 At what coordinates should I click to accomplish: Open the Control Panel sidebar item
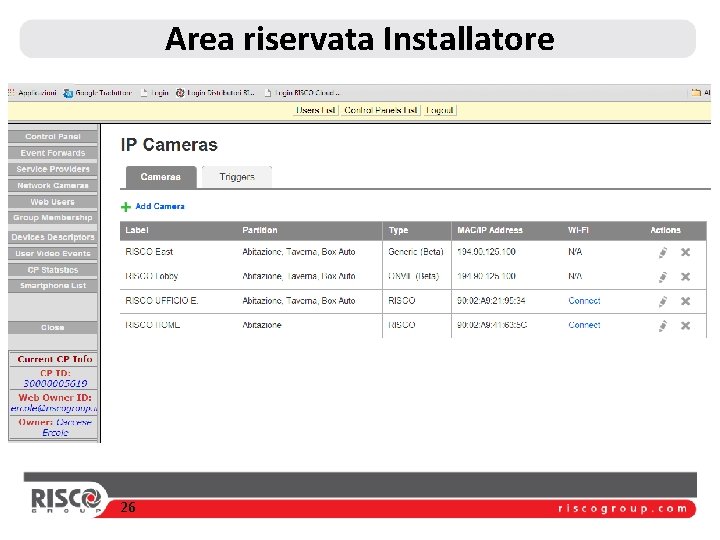pos(53,136)
